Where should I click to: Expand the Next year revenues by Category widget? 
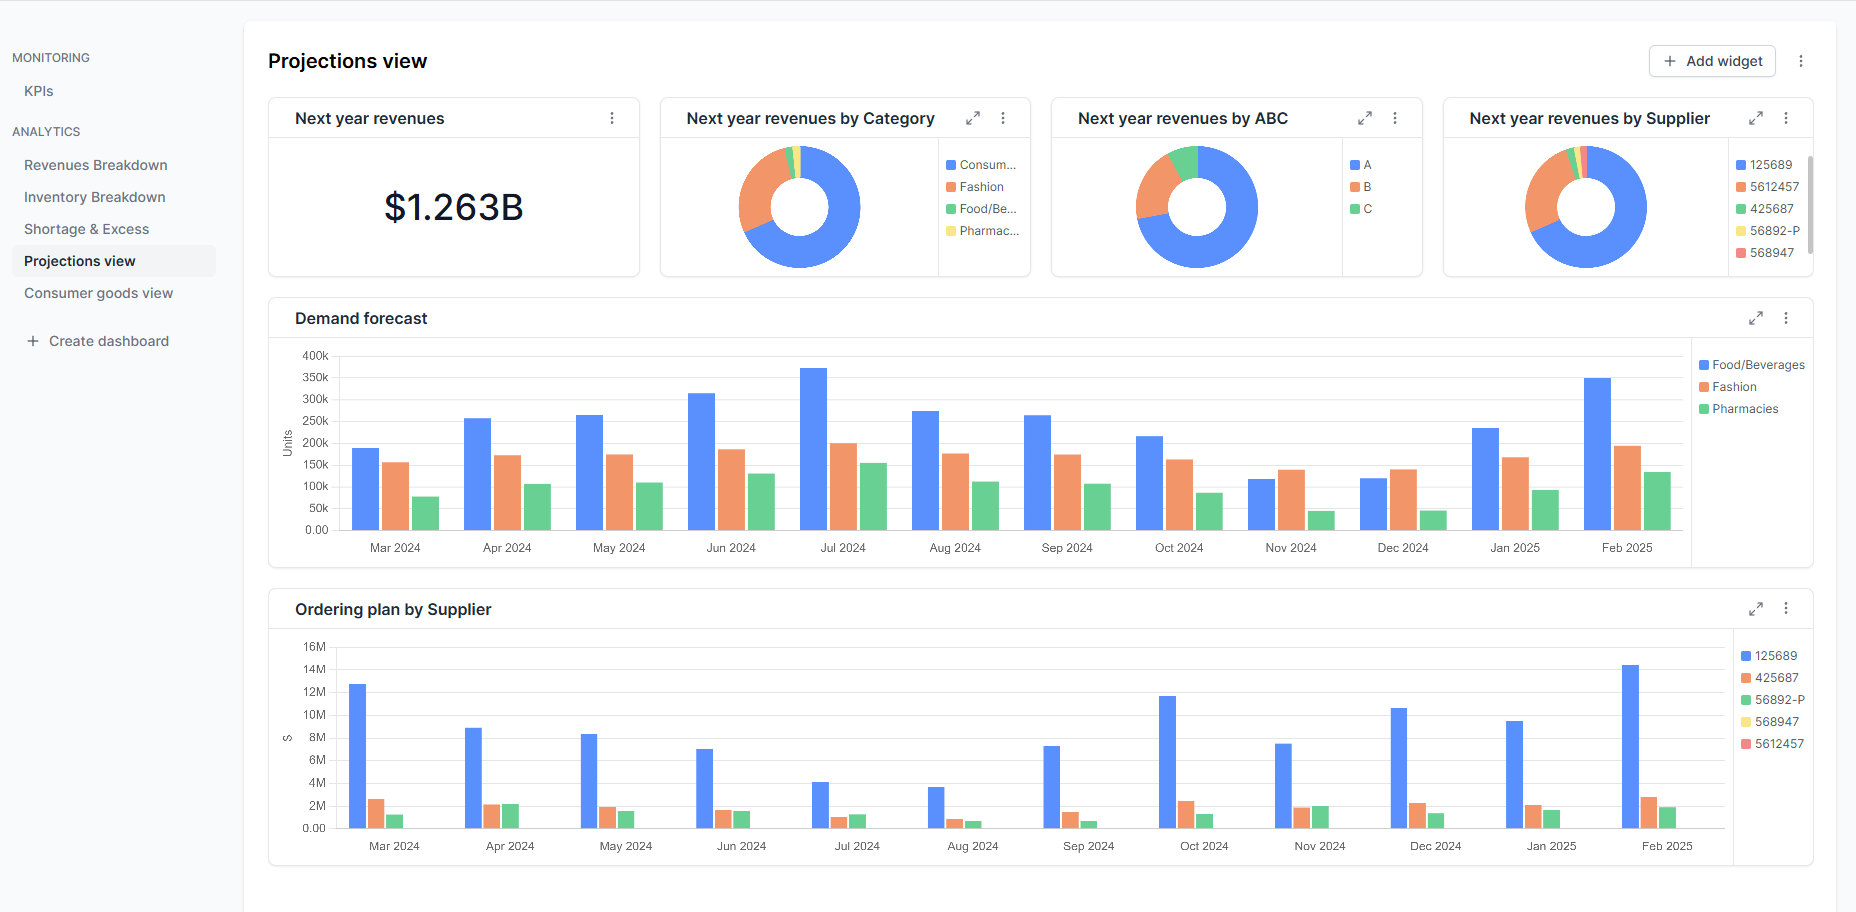pyautogui.click(x=972, y=118)
